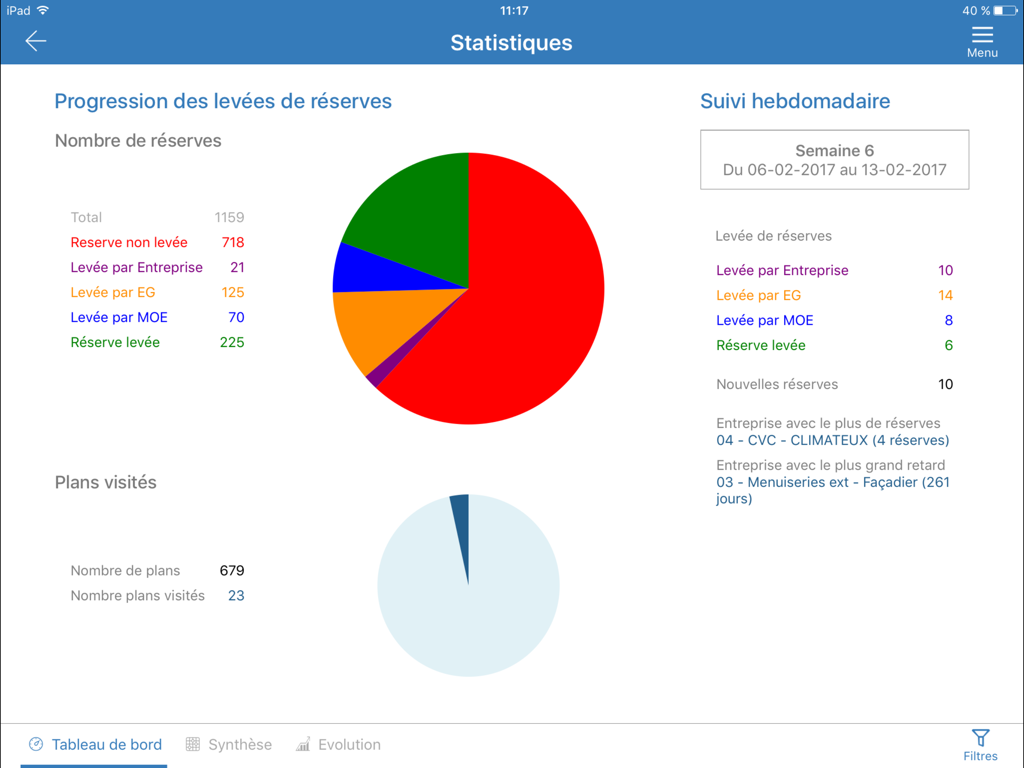1024x768 pixels.
Task: Tap the Nouvelles réserves value 10
Action: tap(945, 384)
